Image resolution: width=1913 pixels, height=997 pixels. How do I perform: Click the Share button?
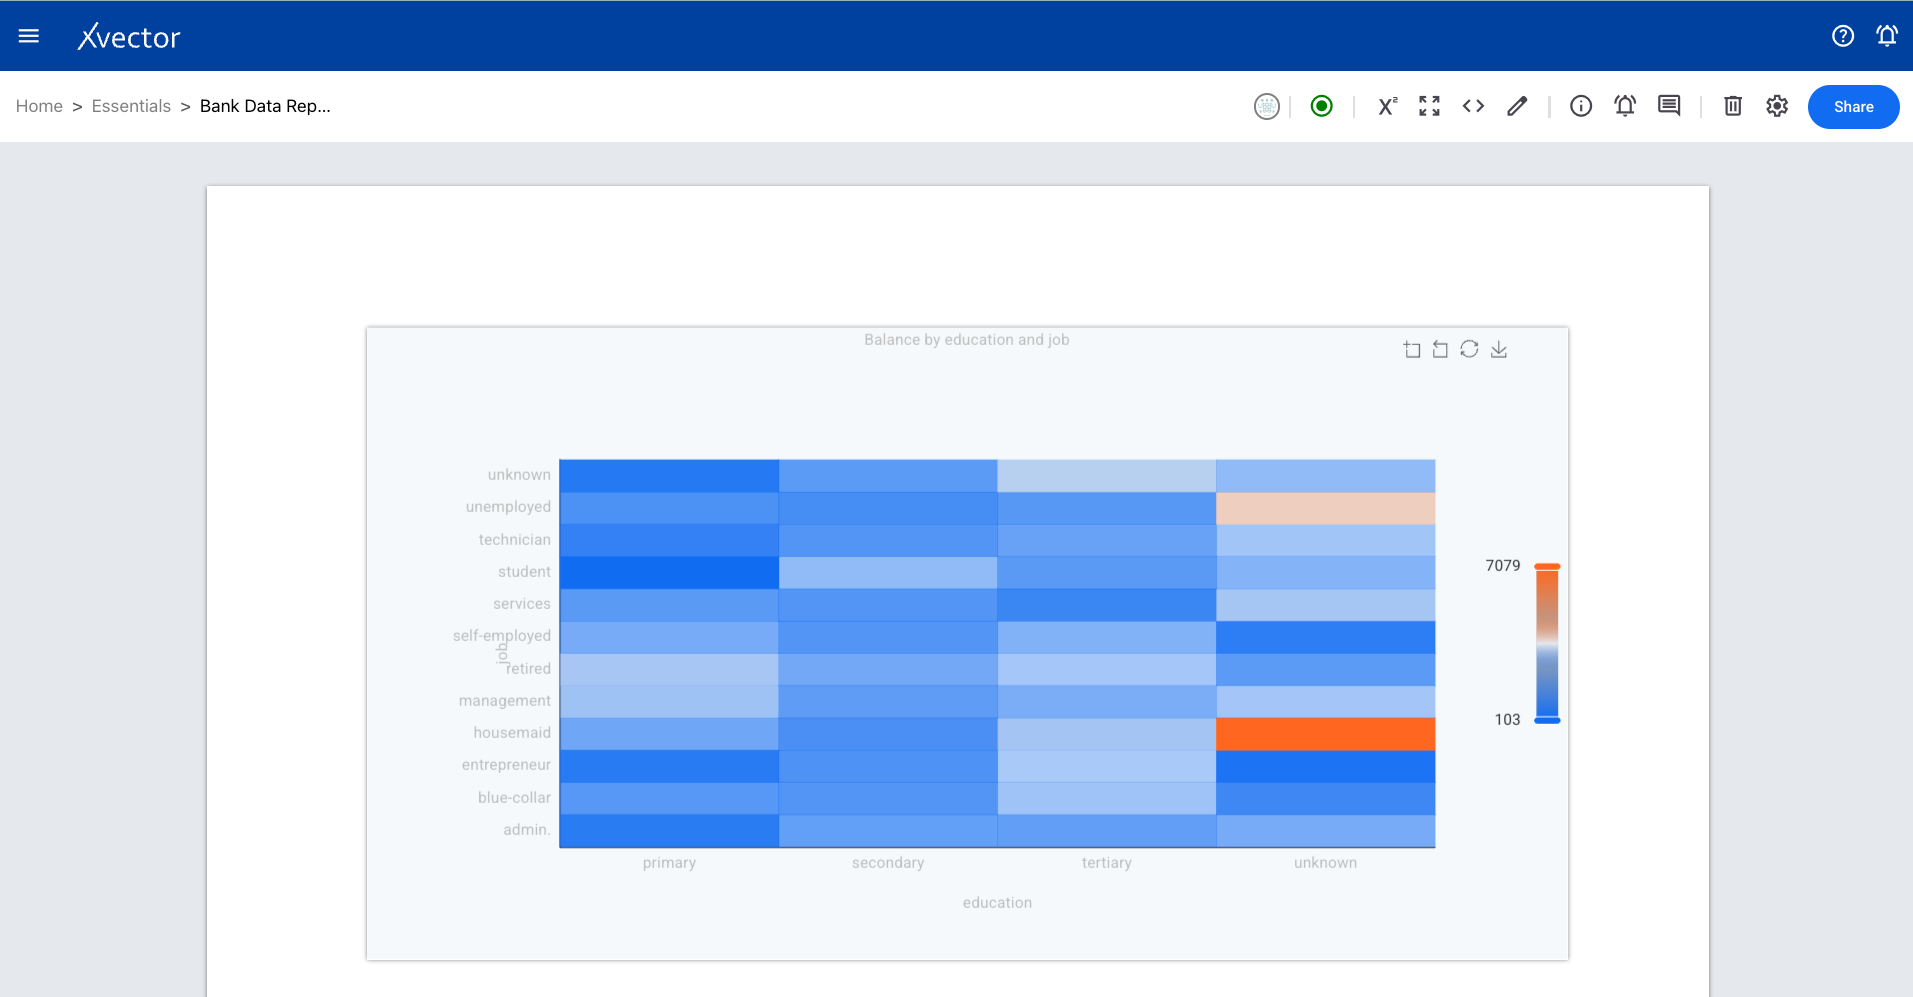click(1854, 107)
